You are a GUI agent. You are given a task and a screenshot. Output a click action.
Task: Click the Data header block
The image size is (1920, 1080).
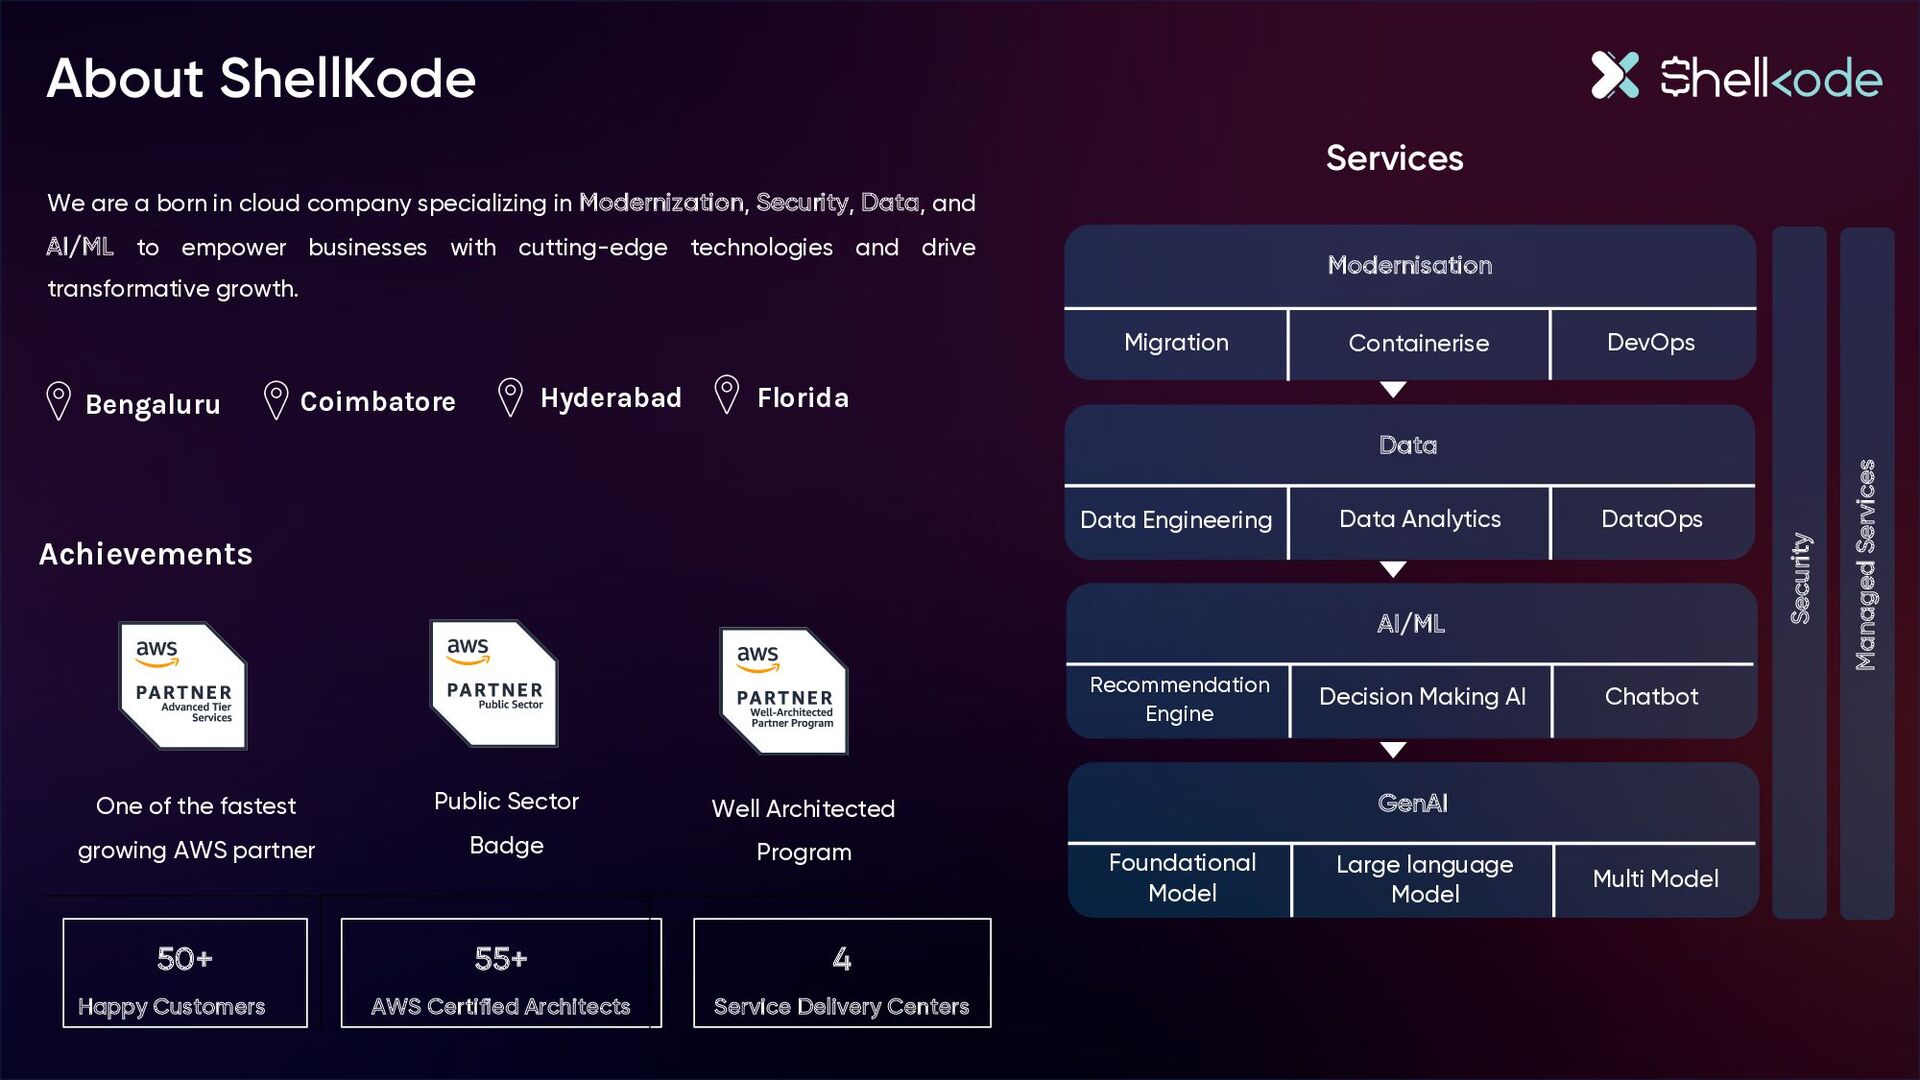(1409, 445)
